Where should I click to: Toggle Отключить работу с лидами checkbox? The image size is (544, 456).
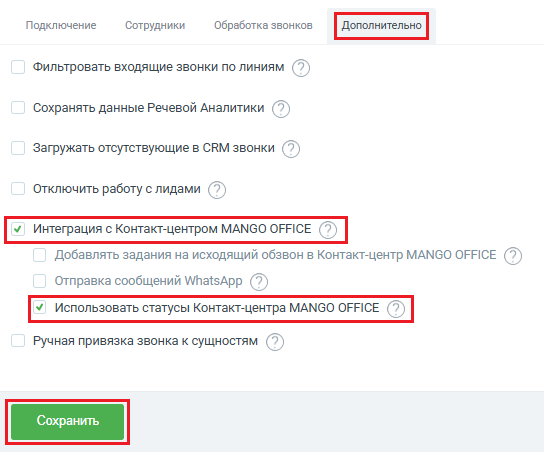[18, 189]
